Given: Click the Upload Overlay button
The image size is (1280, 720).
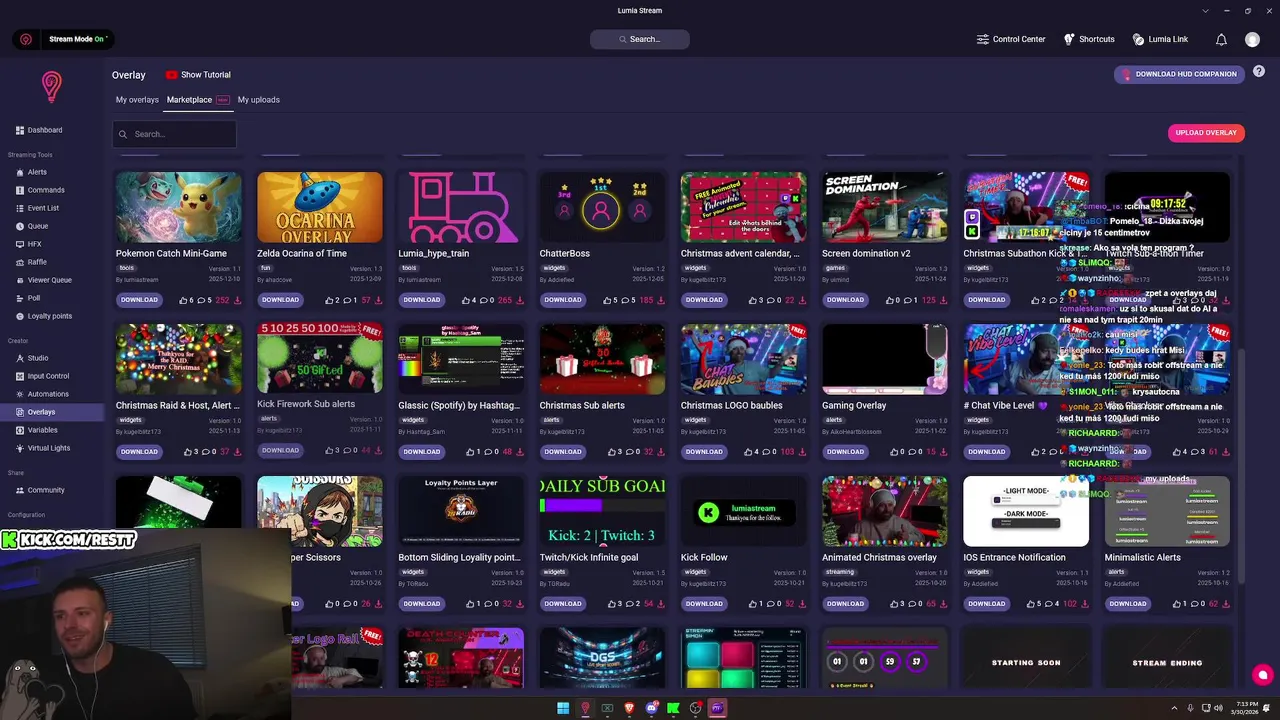Looking at the screenshot, I should point(1206,133).
